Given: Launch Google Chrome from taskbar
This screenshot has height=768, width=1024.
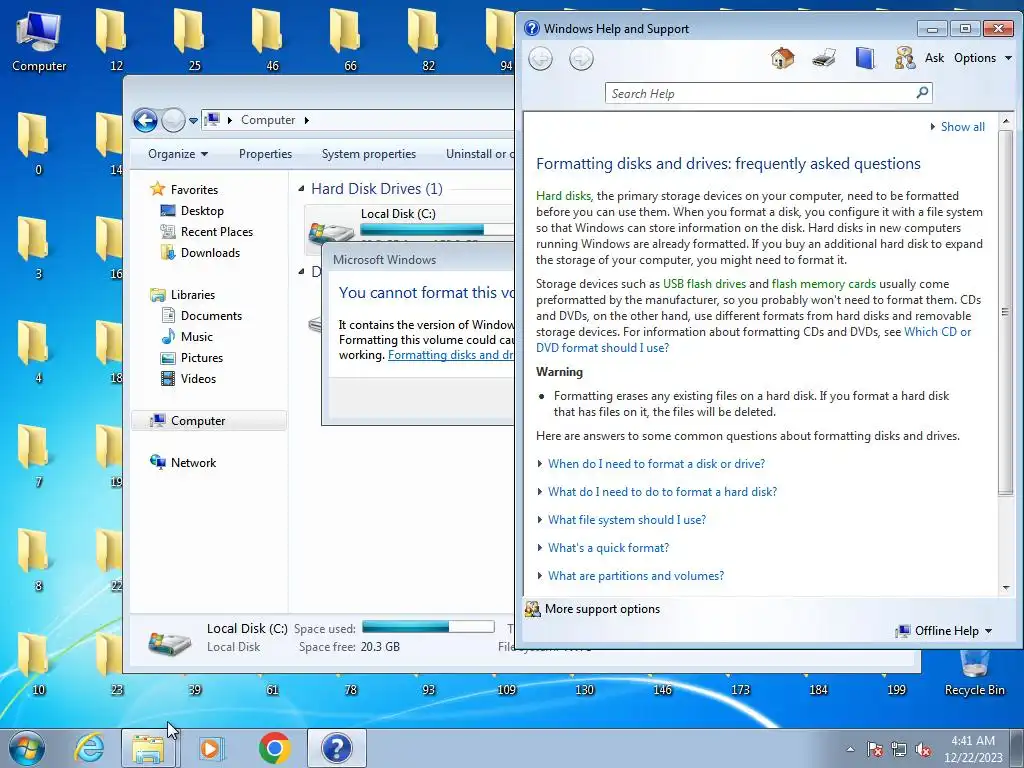Looking at the screenshot, I should coord(274,748).
